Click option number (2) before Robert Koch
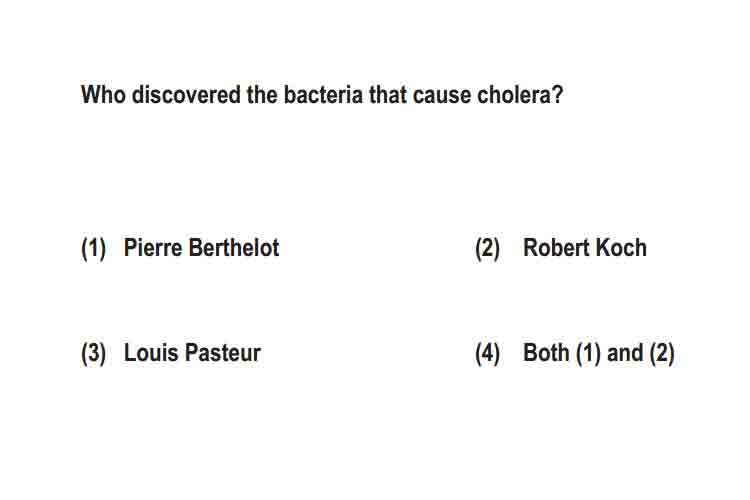 pyautogui.click(x=487, y=249)
